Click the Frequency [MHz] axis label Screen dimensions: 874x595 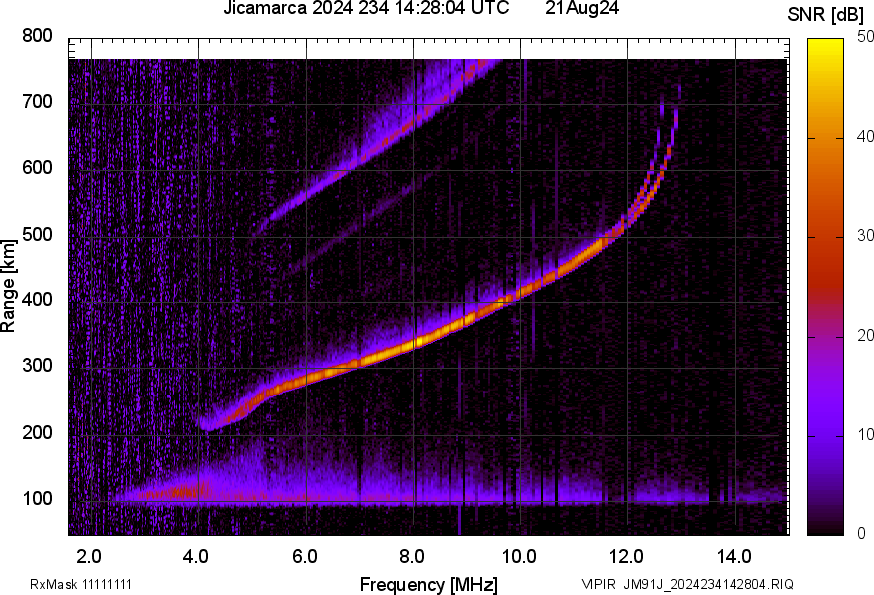[429, 584]
